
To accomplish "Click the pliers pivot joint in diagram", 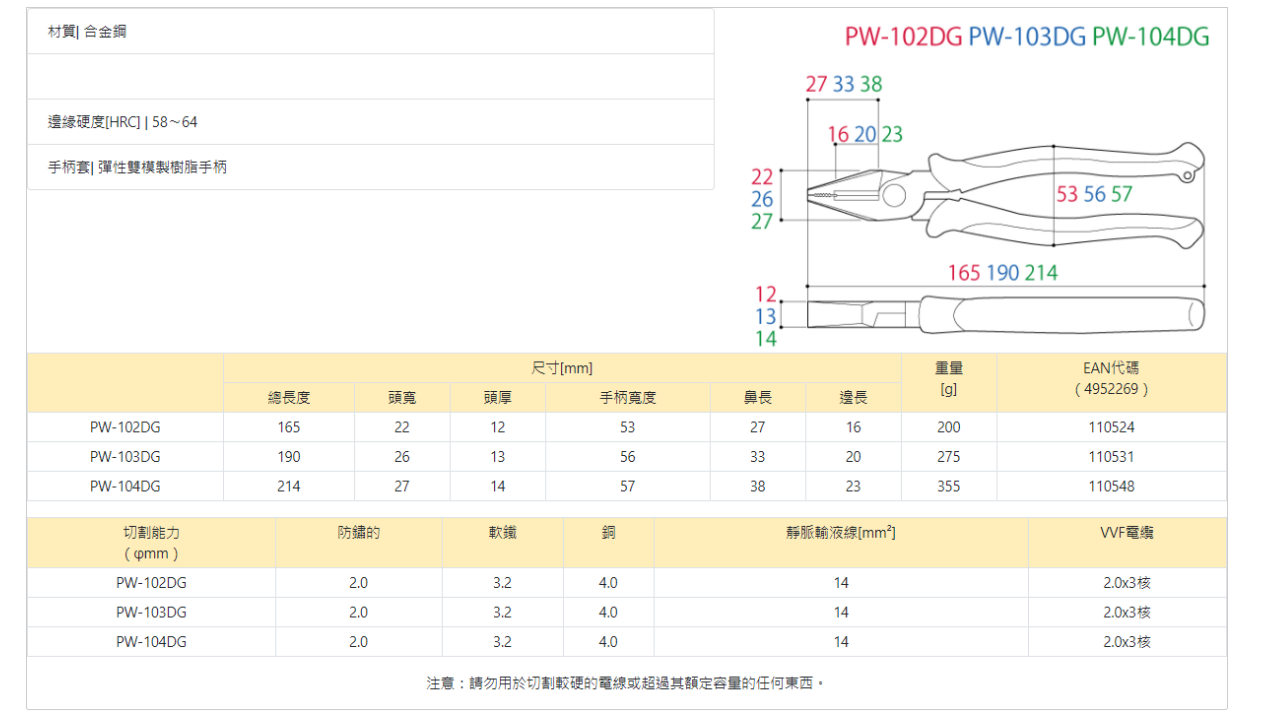I will 893,196.
